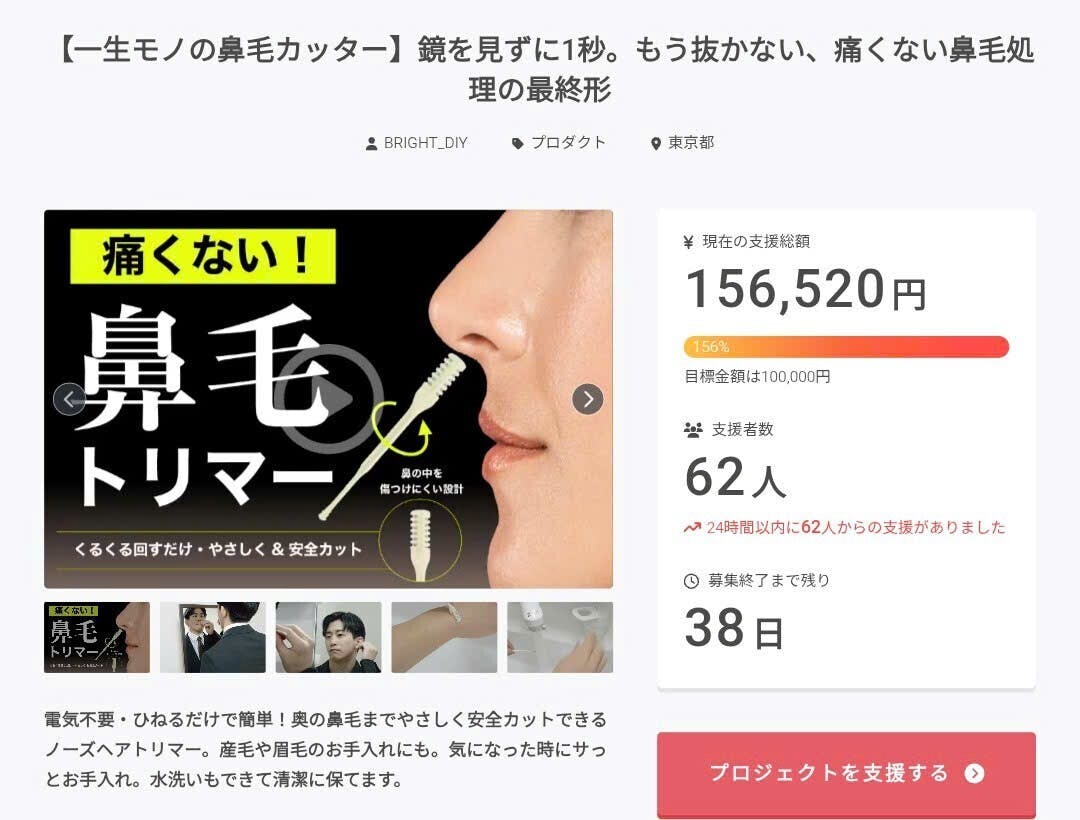Screen dimensions: 1080x820
Task: Open the BRIGHT_DIY creator profile link
Action: pos(426,143)
